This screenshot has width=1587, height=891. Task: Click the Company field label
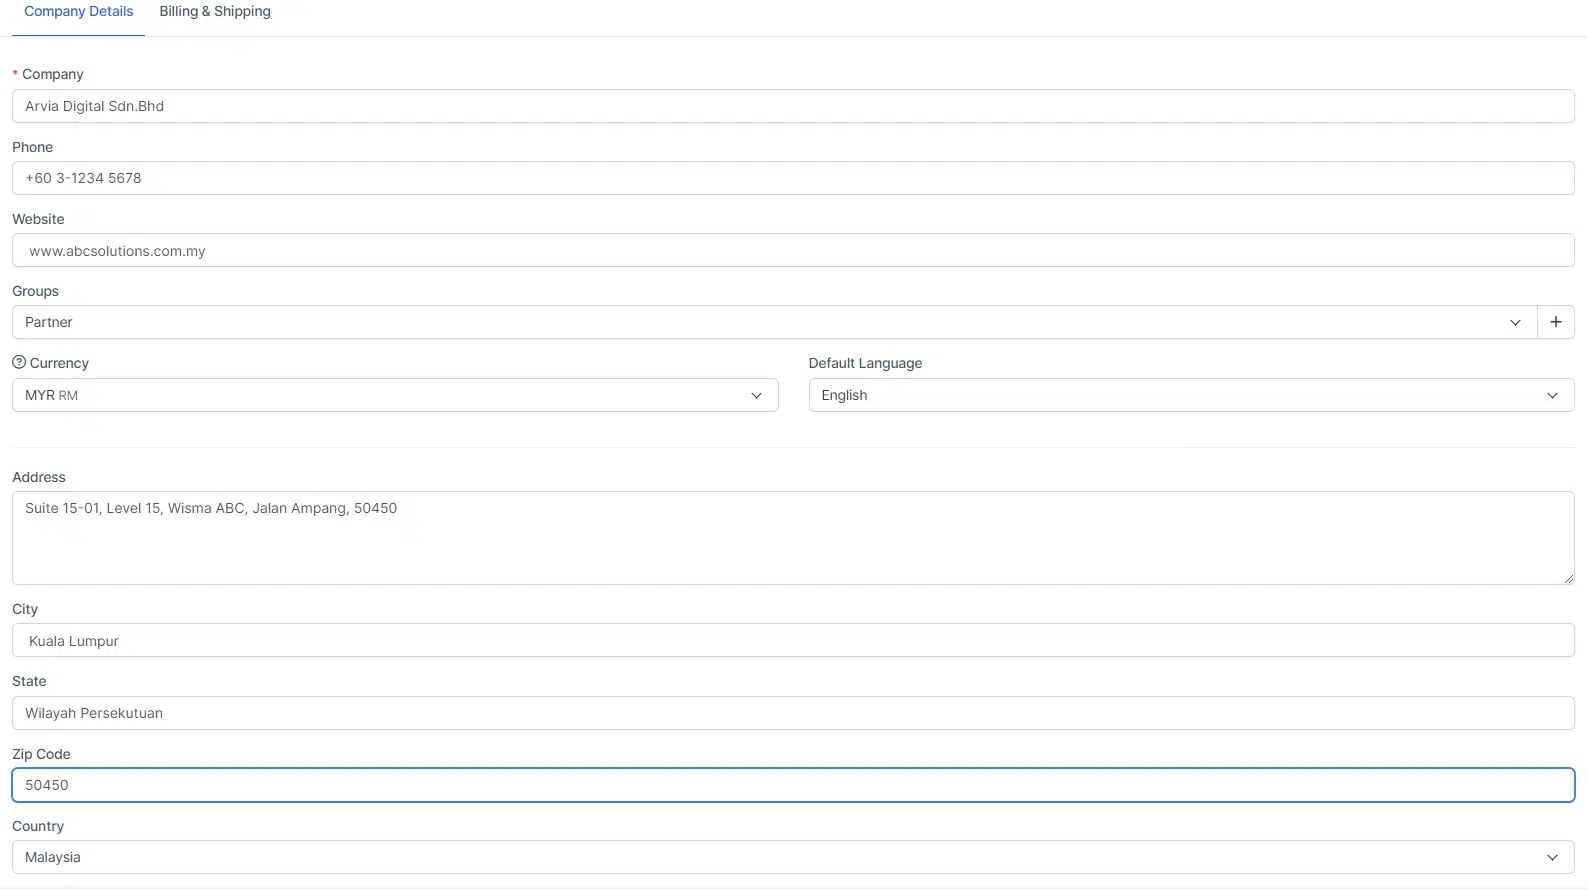pyautogui.click(x=53, y=74)
